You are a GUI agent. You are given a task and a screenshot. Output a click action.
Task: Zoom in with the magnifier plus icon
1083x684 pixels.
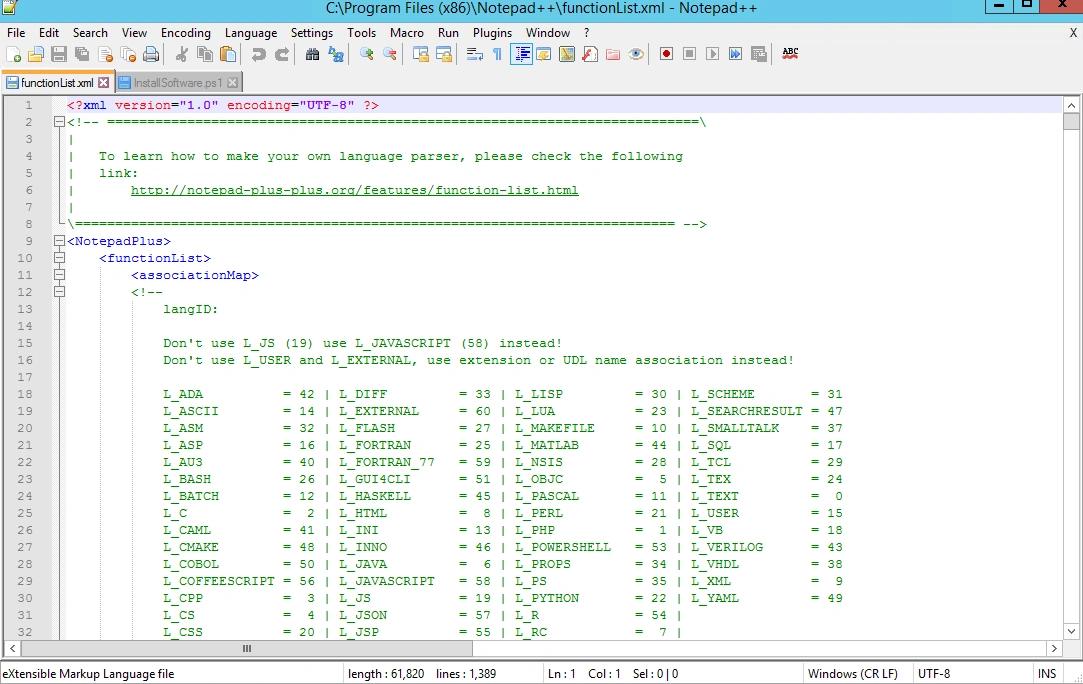[366, 55]
